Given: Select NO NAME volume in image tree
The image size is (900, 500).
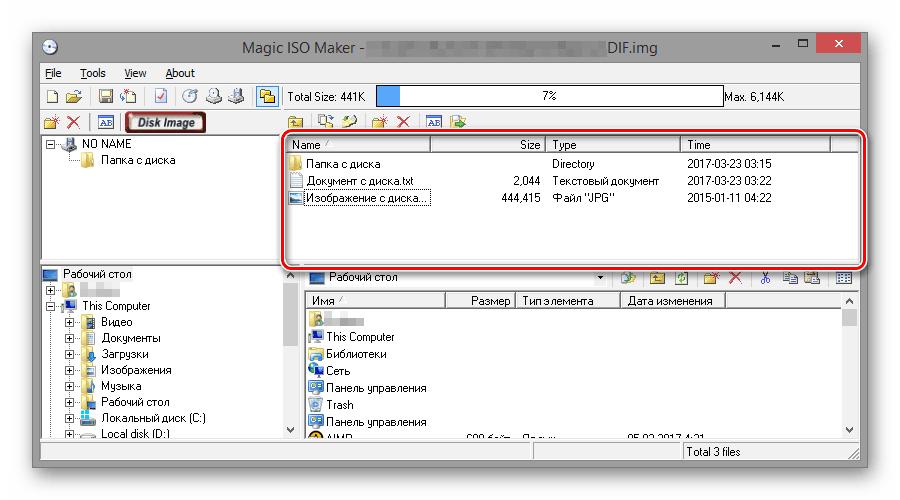Looking at the screenshot, I should [x=106, y=144].
